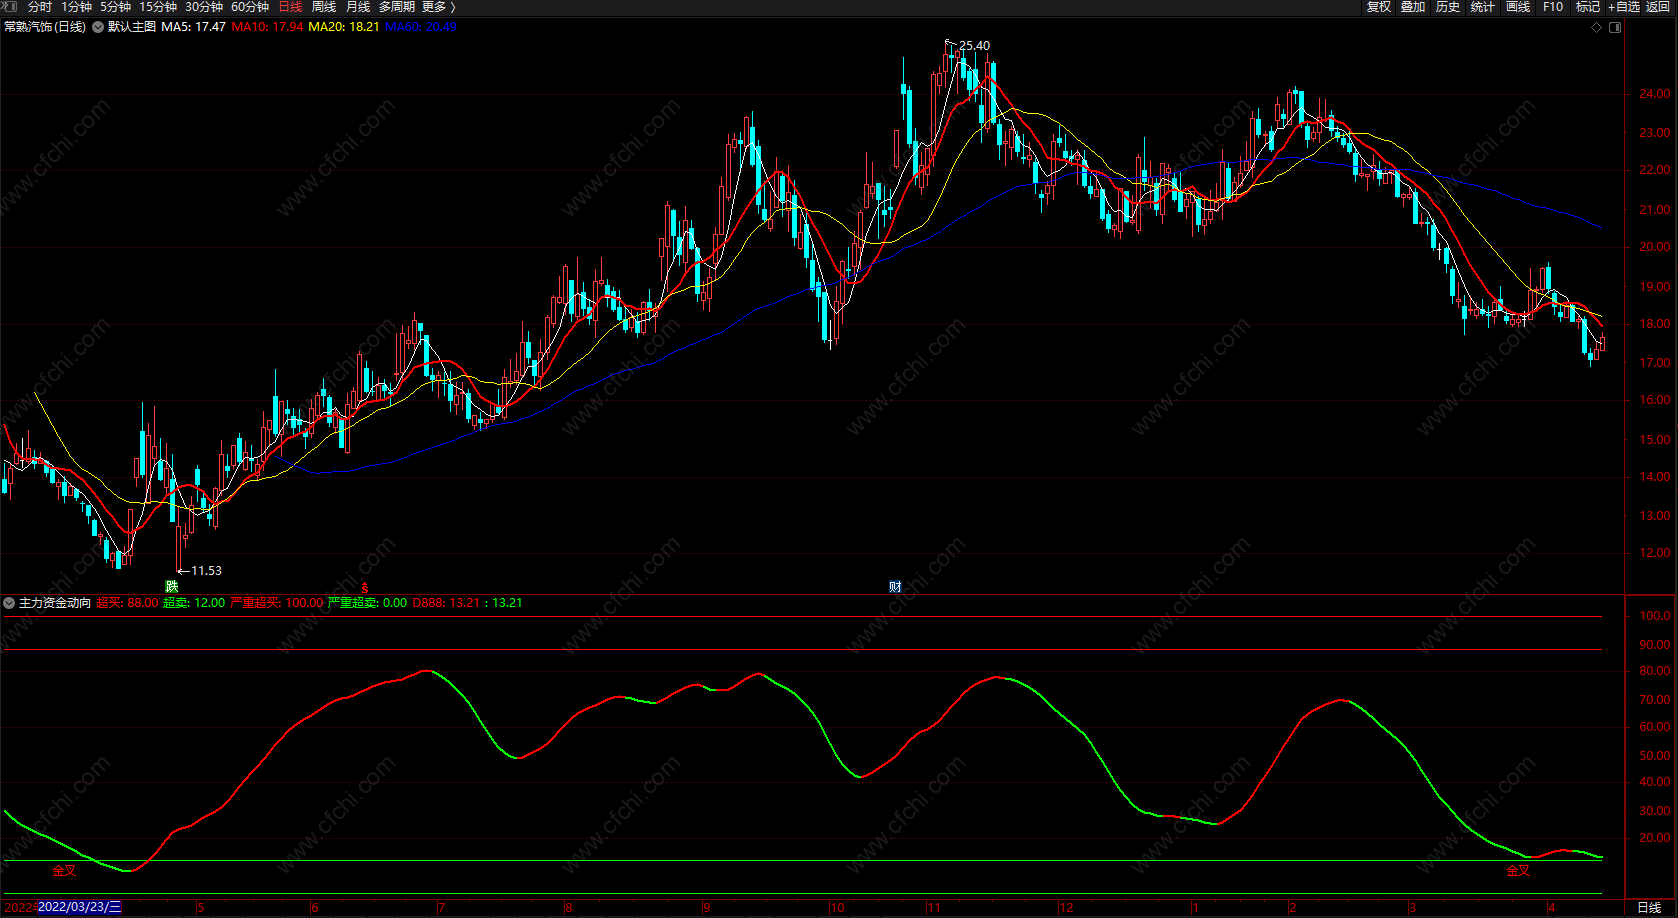Click the 画线 drawing button
Image resolution: width=1678 pixels, height=918 pixels.
tap(1518, 7)
